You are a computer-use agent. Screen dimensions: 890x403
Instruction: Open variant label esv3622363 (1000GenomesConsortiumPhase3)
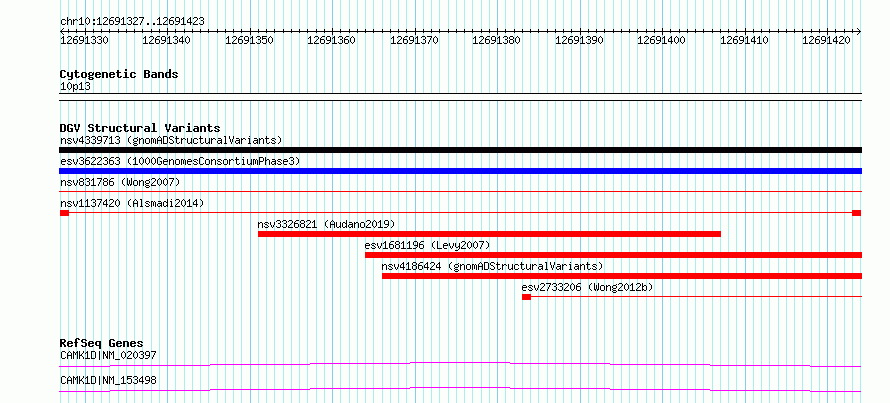pyautogui.click(x=180, y=162)
